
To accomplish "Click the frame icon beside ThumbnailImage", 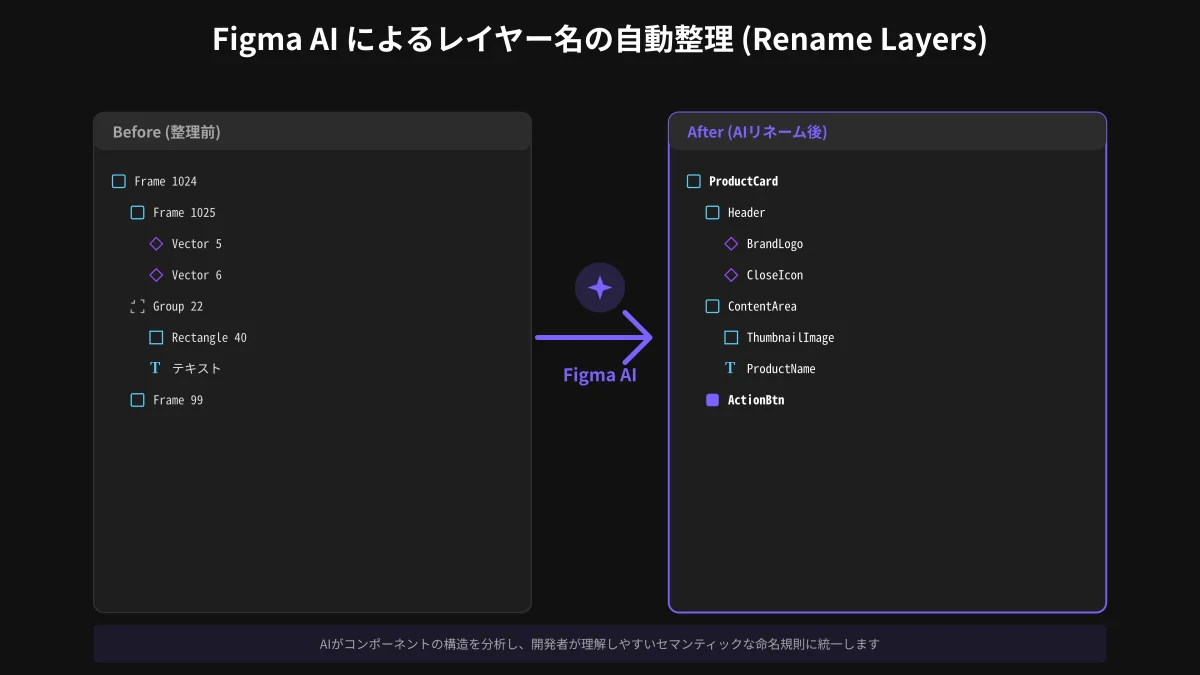I will pyautogui.click(x=731, y=337).
